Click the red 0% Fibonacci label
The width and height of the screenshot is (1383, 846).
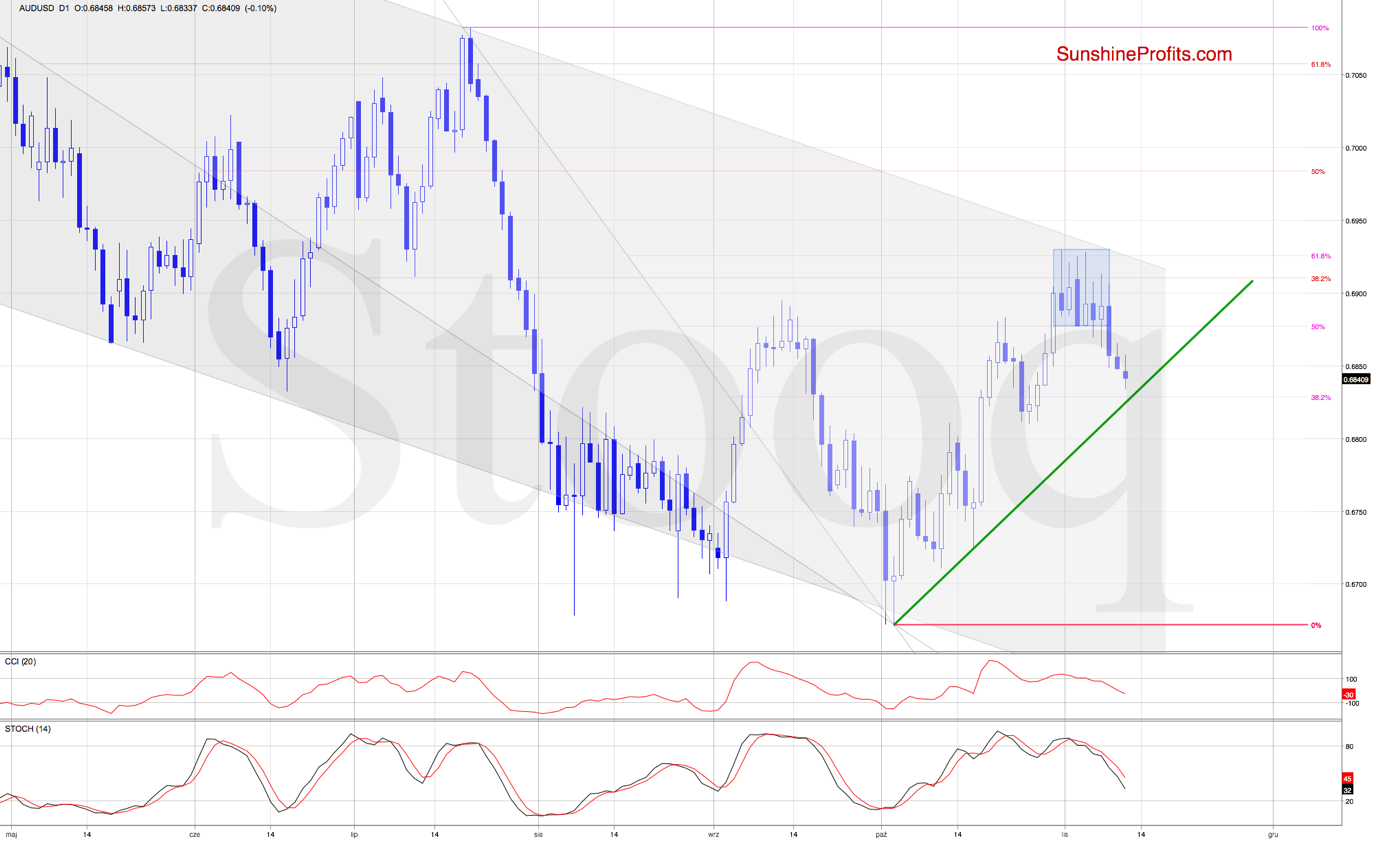[x=1316, y=625]
